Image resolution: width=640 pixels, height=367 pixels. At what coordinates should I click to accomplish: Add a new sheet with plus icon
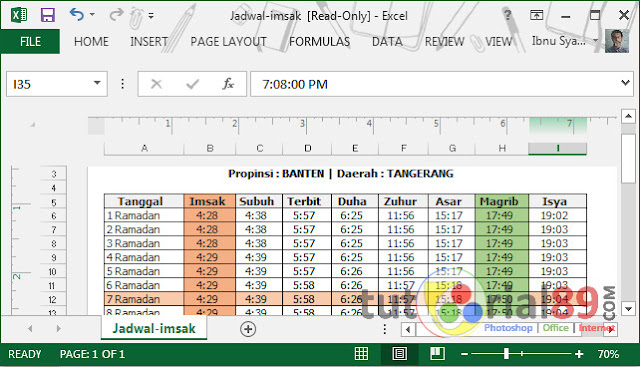[248, 329]
